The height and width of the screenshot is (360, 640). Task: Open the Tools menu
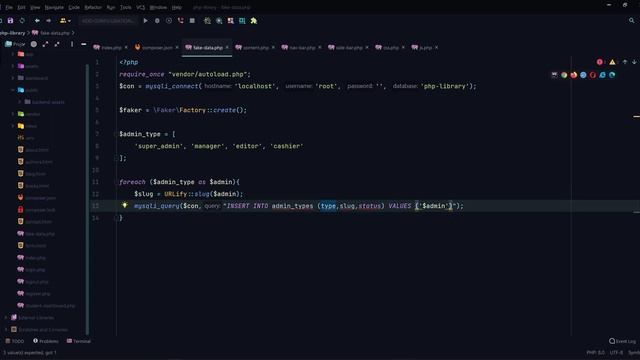(126, 7)
